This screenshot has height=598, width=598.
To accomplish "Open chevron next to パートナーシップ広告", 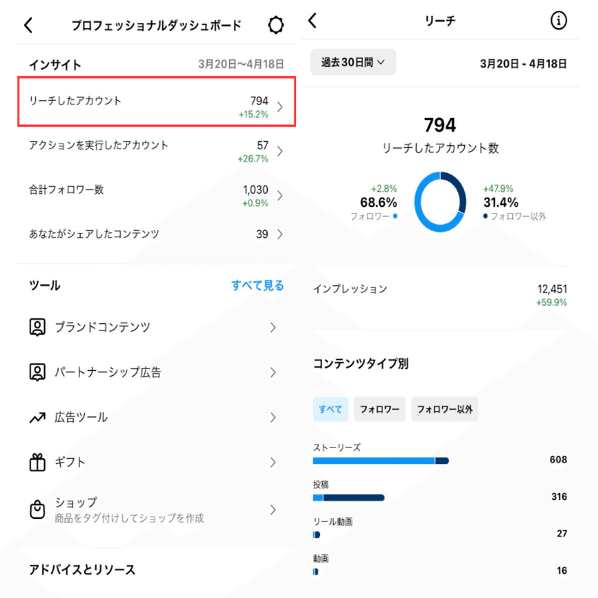I will click(x=273, y=372).
